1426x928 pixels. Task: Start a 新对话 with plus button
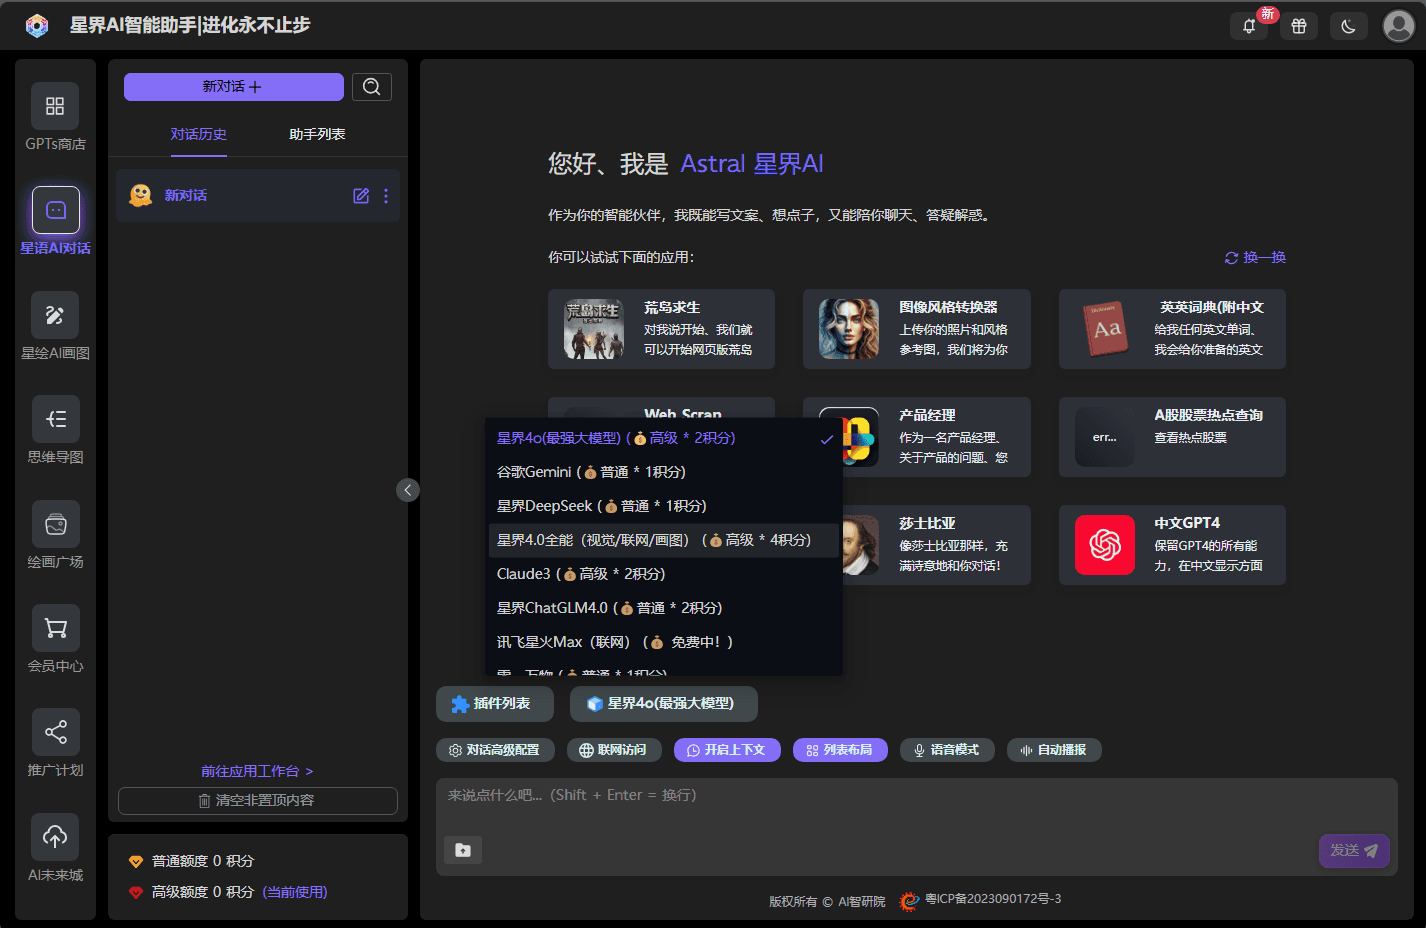point(233,87)
